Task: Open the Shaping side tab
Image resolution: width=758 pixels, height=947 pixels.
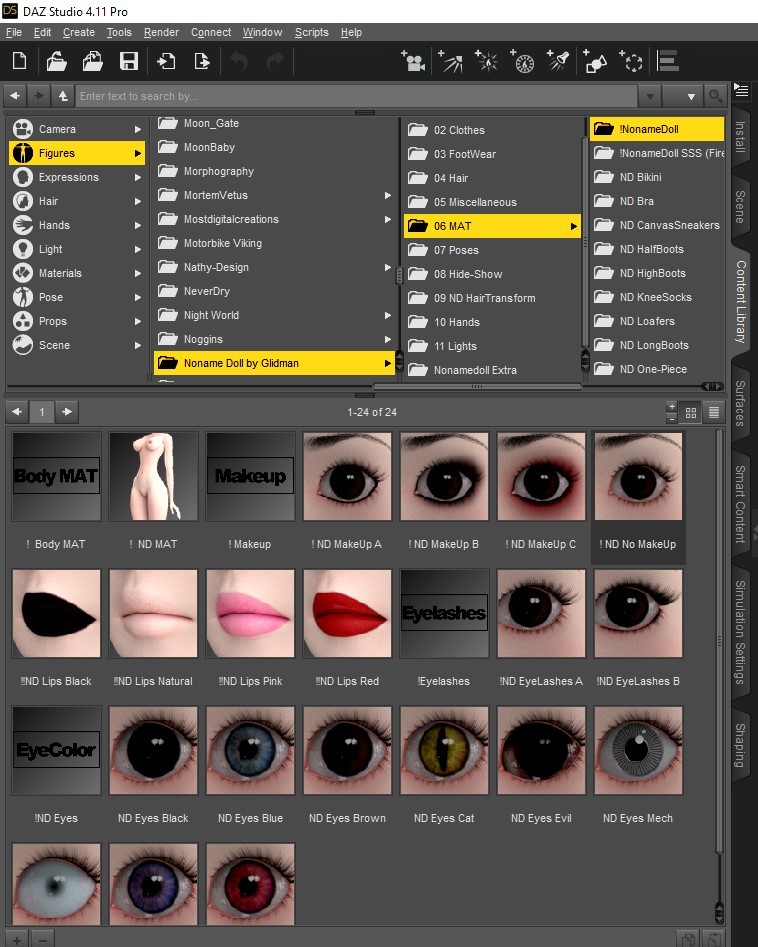Action: (740, 745)
